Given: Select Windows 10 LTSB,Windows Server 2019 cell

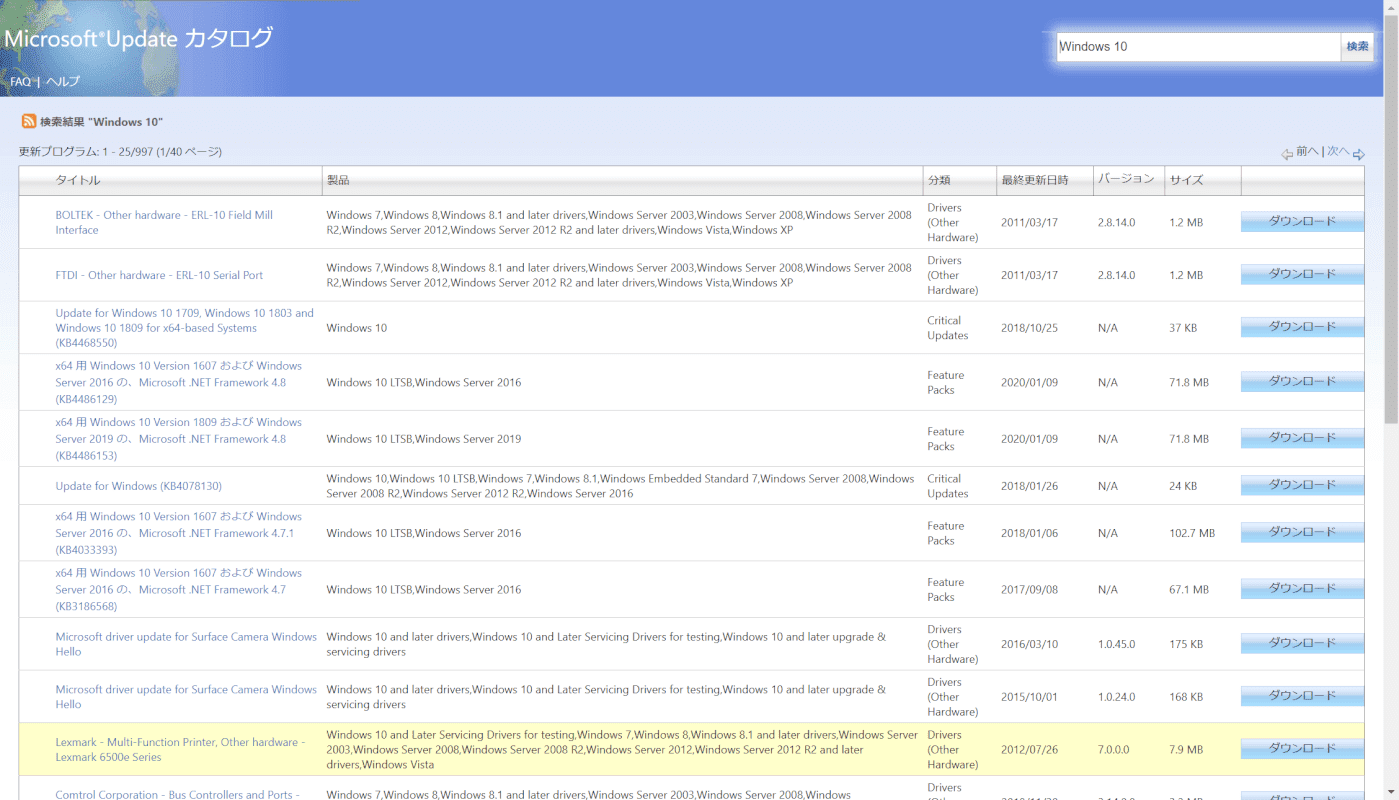Looking at the screenshot, I should pos(423,439).
